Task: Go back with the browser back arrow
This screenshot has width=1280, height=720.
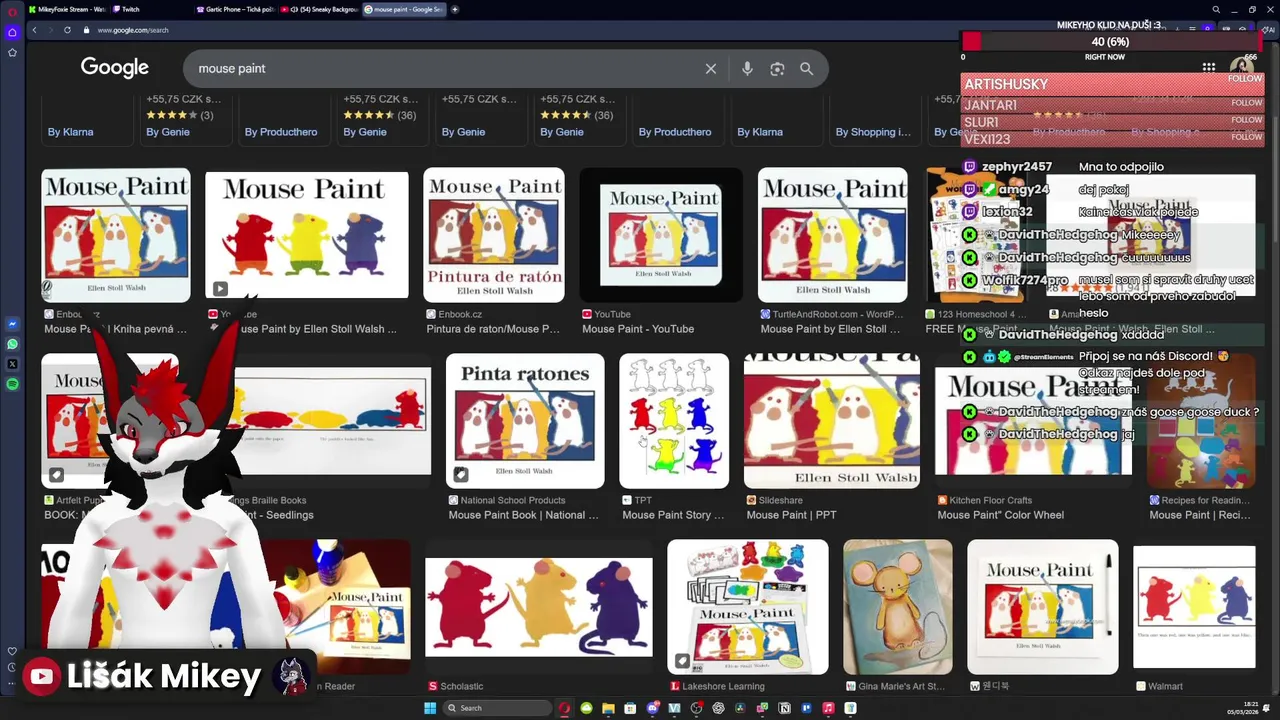Action: [35, 30]
